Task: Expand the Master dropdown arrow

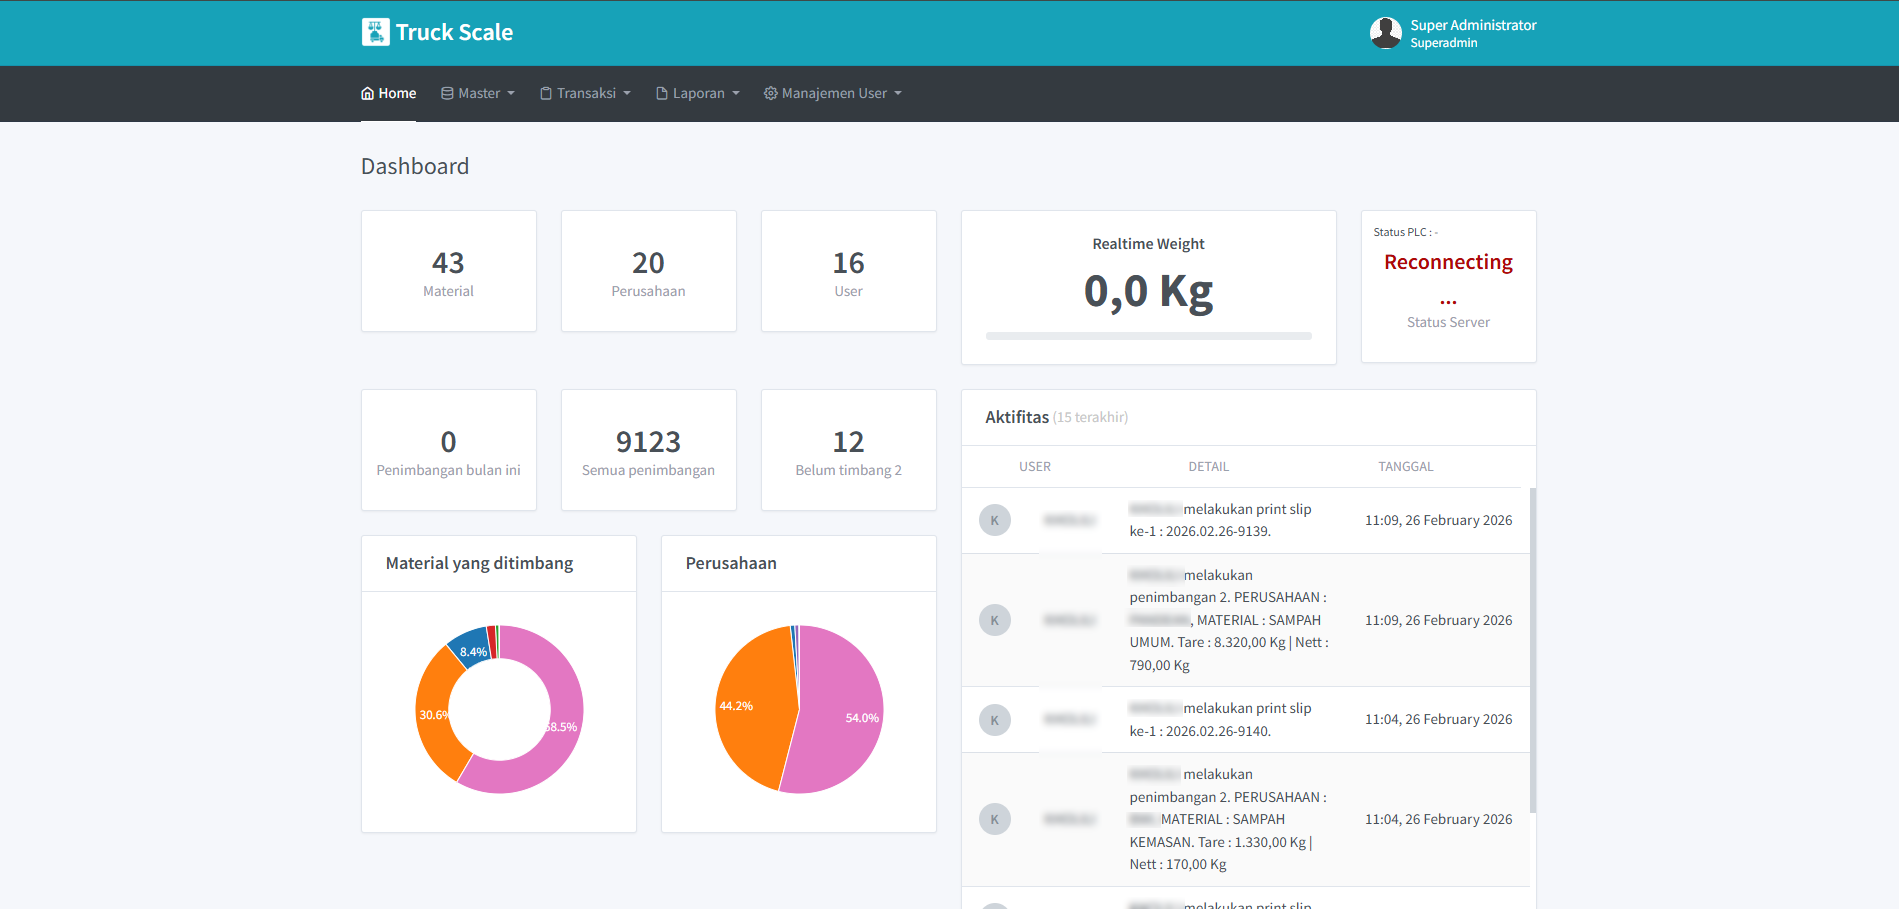Action: [511, 93]
